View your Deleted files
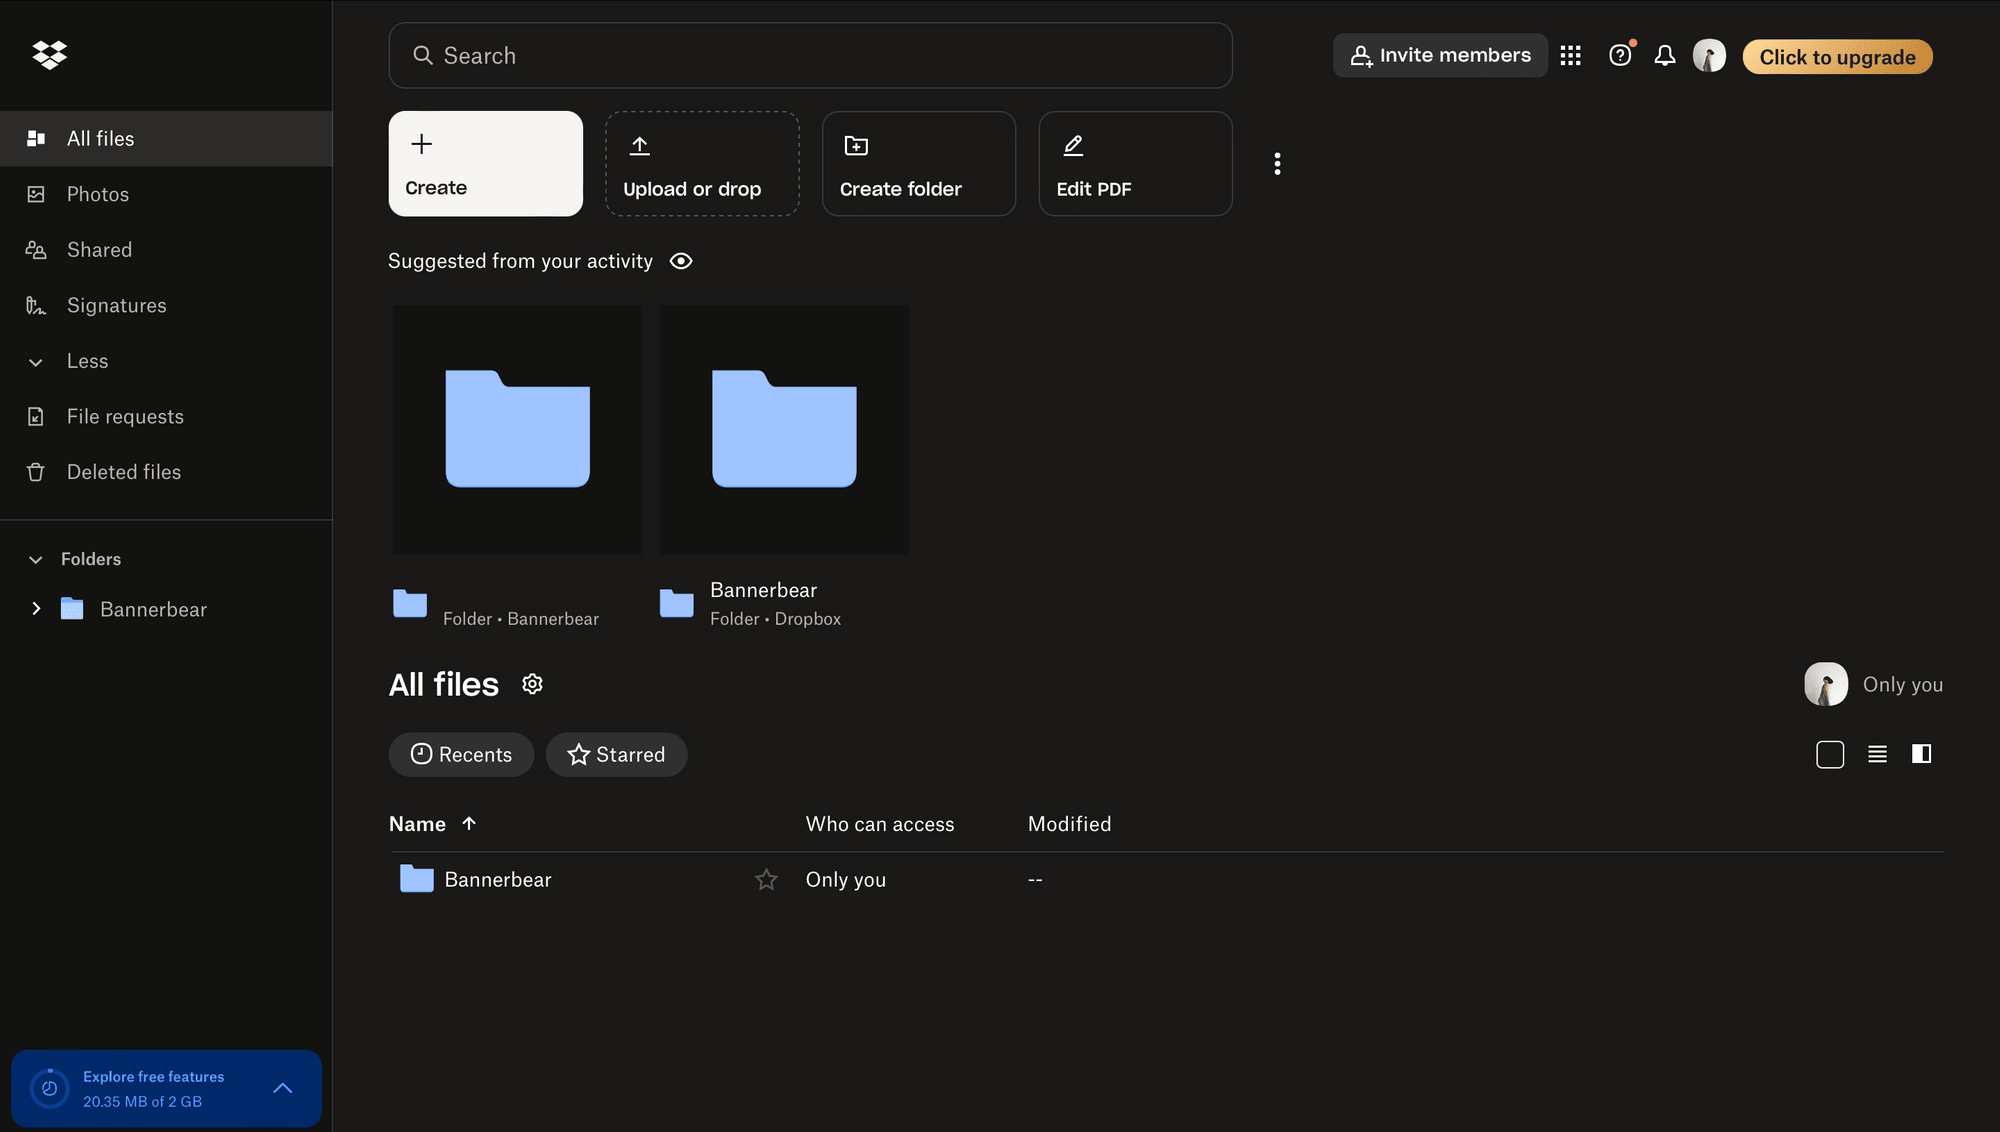 pos(123,471)
